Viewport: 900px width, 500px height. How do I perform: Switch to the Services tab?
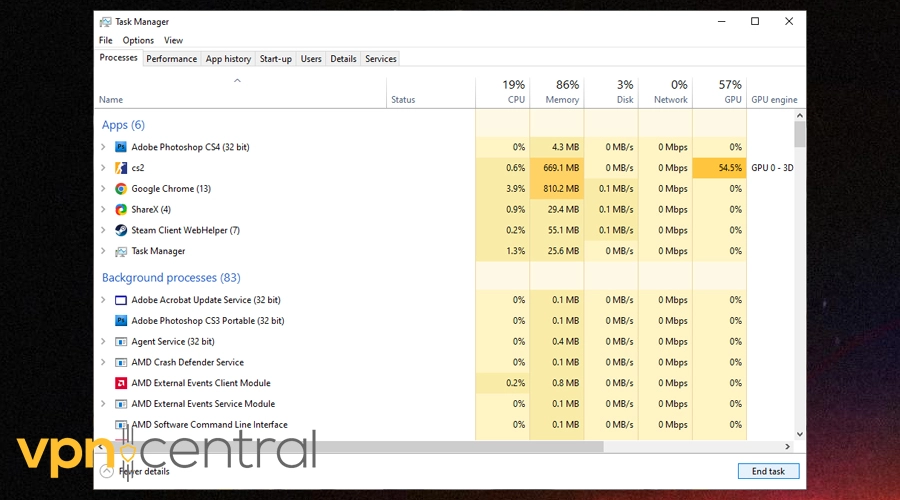381,59
